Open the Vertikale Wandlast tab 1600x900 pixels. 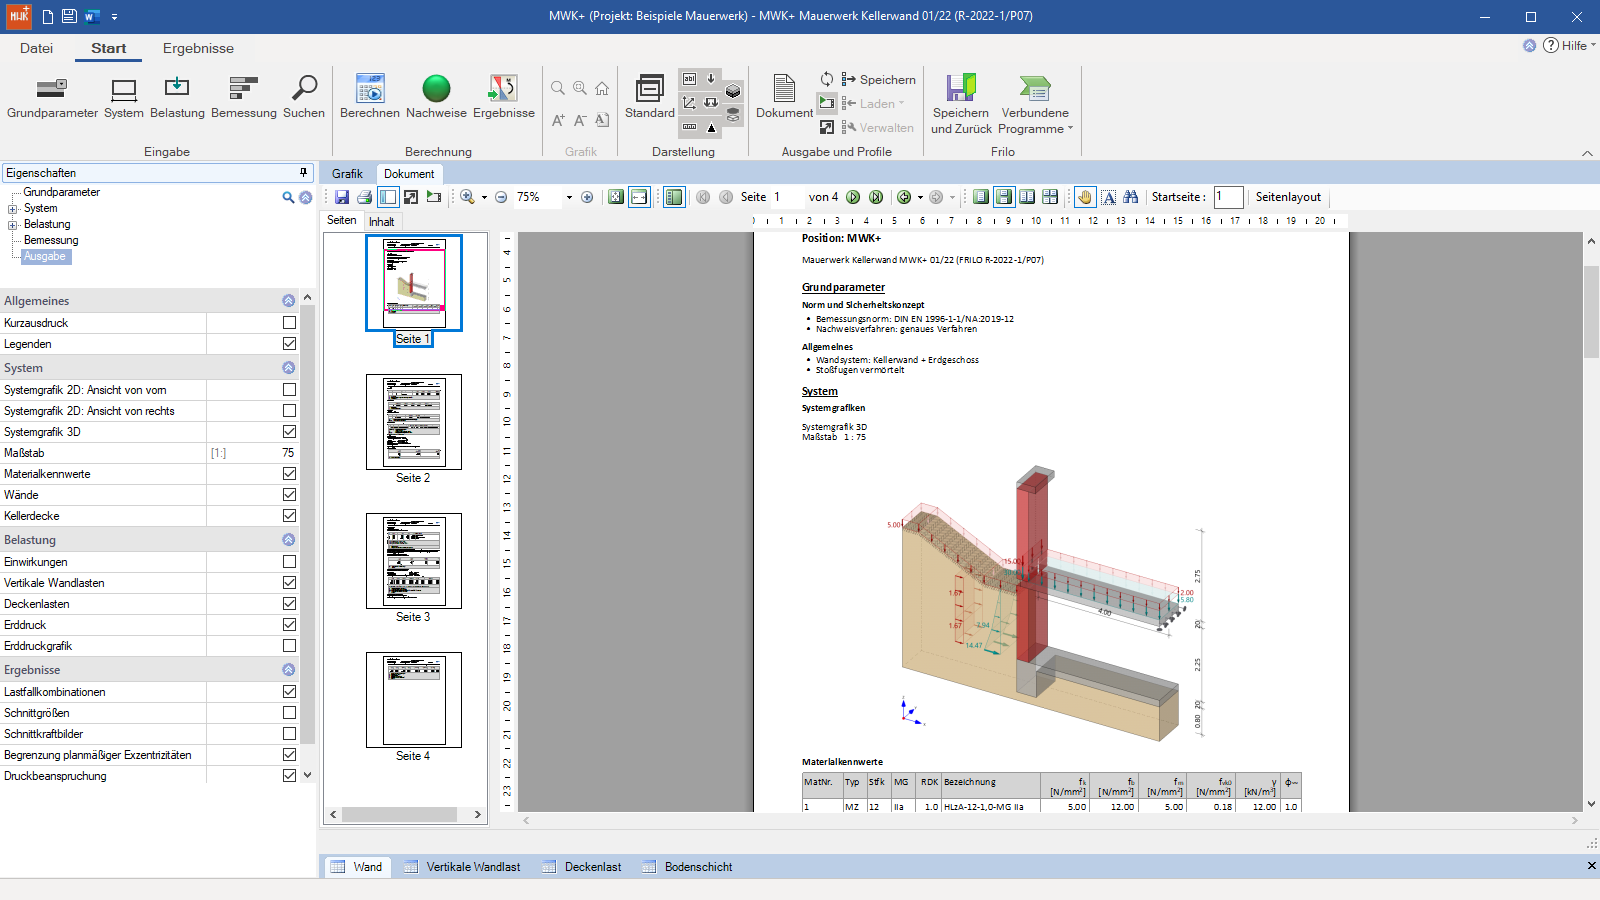click(x=462, y=867)
